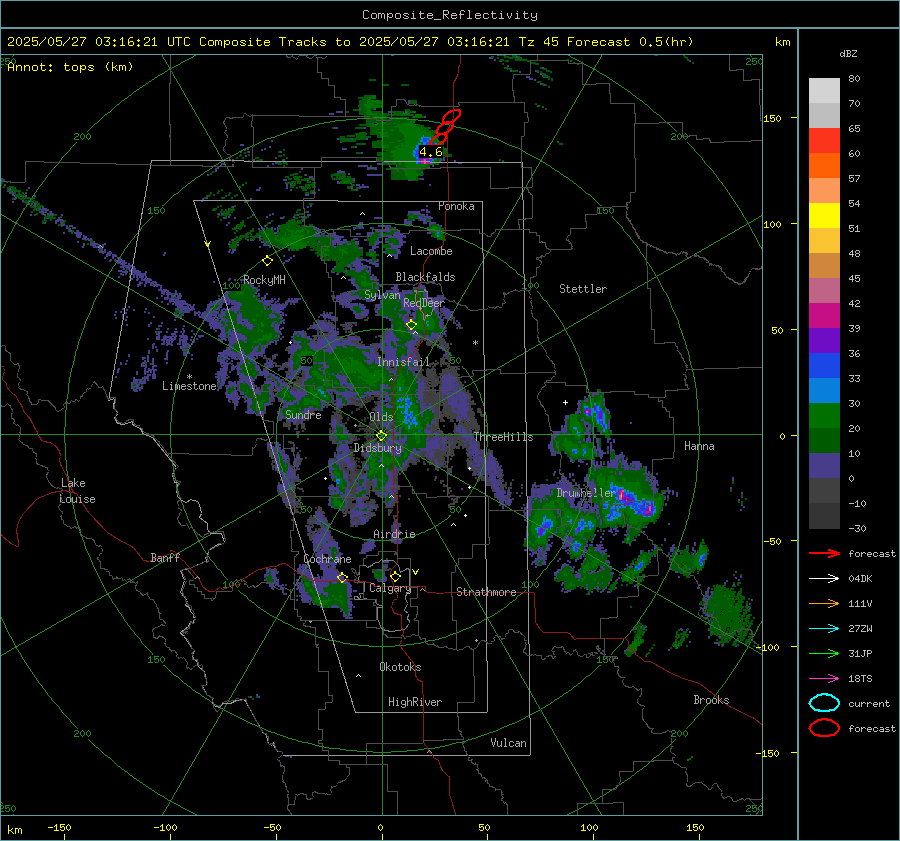Click the blue swatch between 36 and 33 dBZ

(x=824, y=366)
